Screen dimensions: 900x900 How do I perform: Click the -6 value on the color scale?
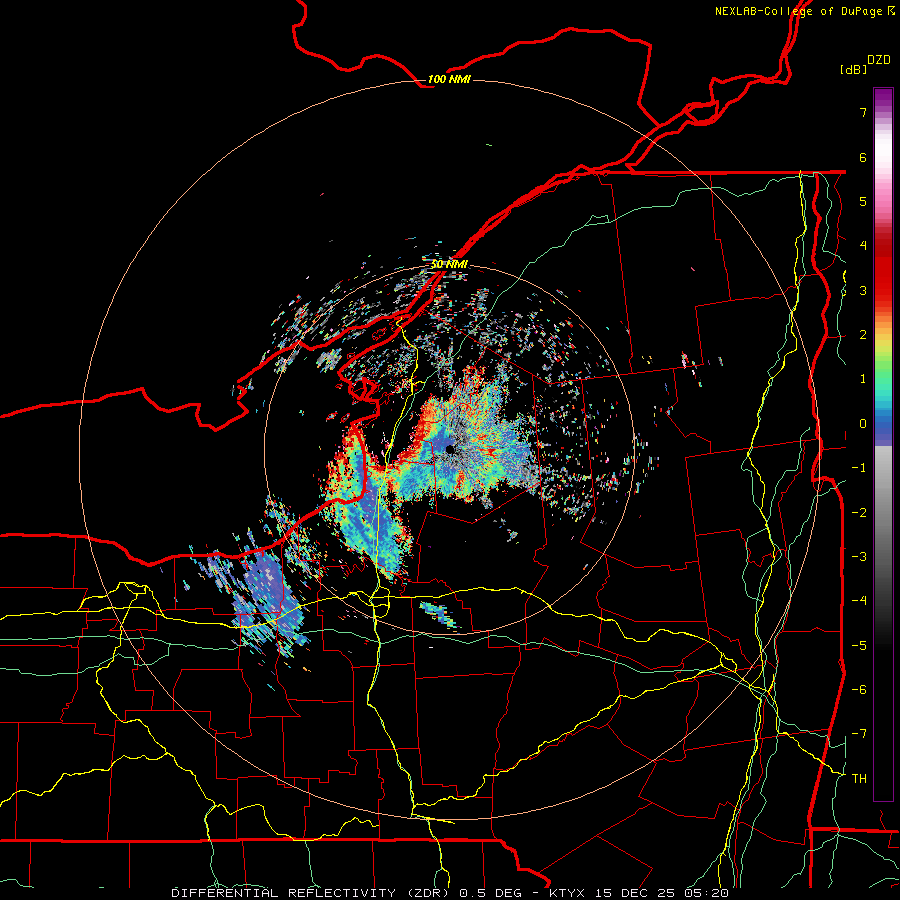(859, 689)
